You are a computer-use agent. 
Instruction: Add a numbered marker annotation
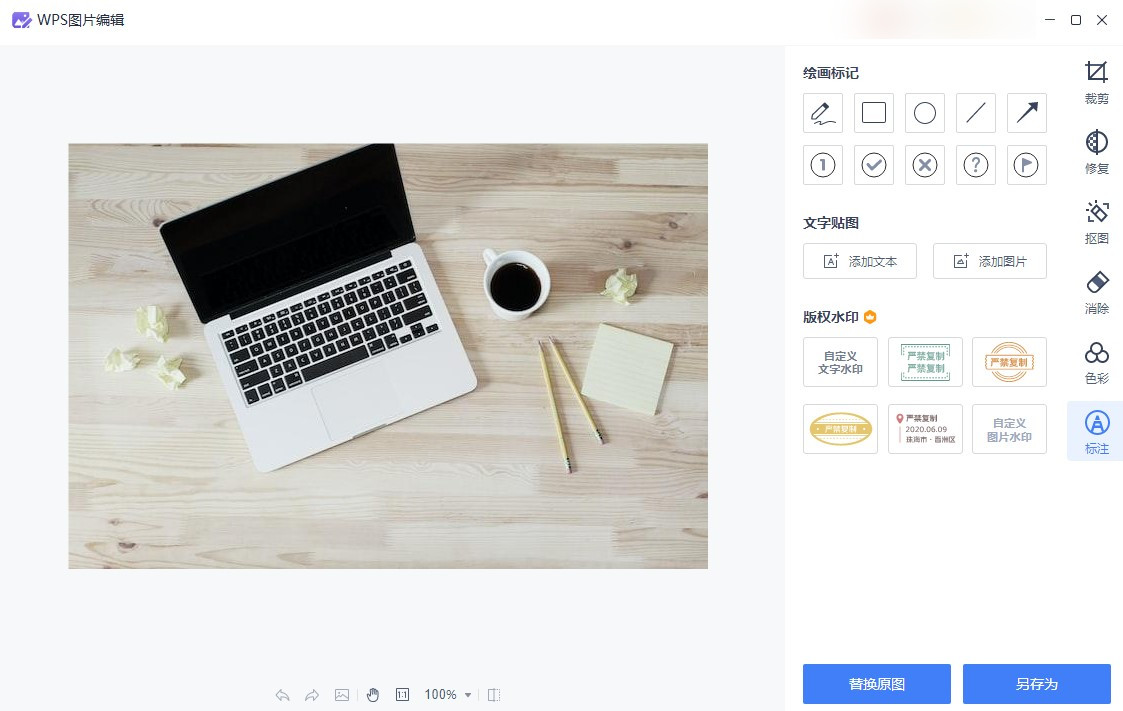(822, 165)
